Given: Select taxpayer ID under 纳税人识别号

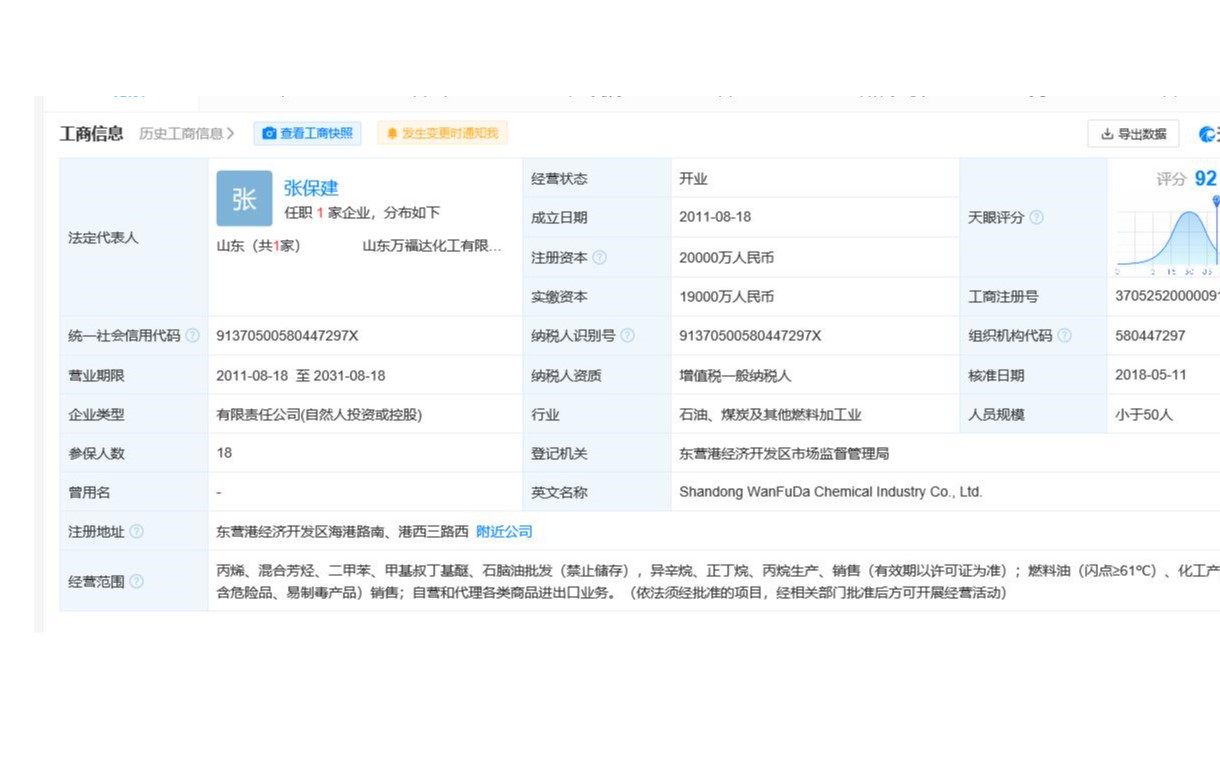Looking at the screenshot, I should (x=750, y=336).
